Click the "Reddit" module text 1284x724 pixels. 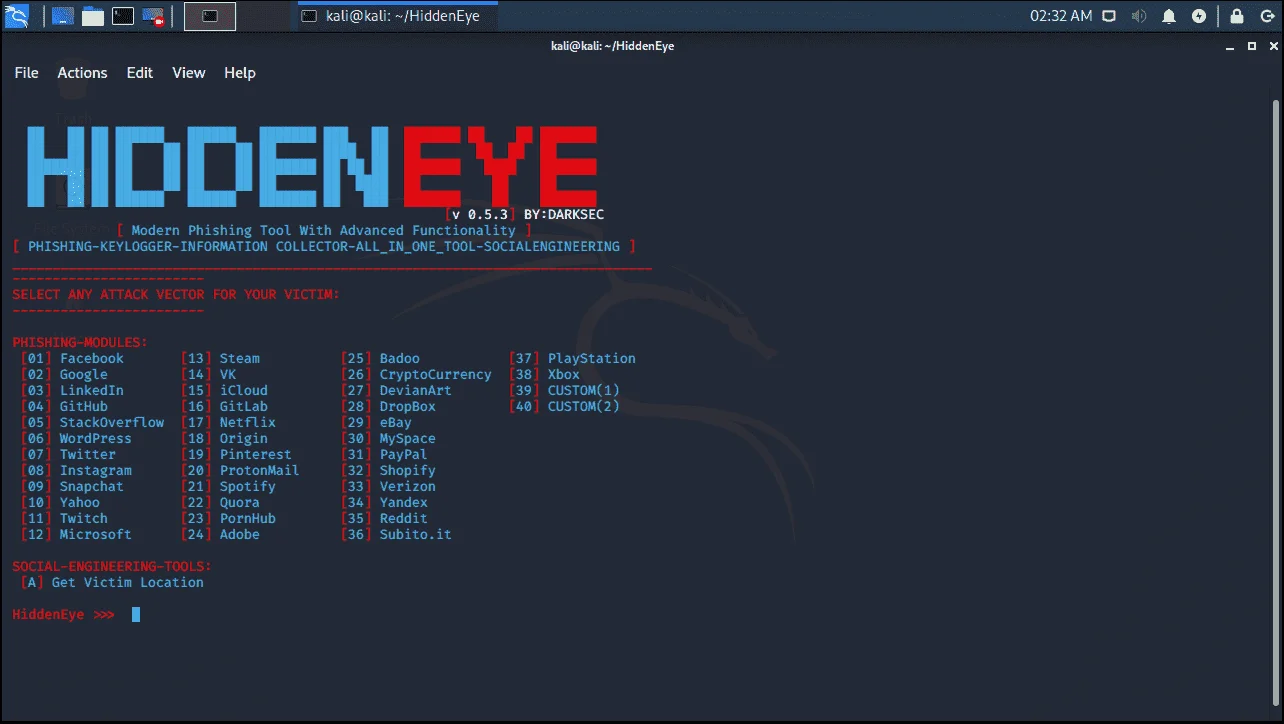coord(404,519)
